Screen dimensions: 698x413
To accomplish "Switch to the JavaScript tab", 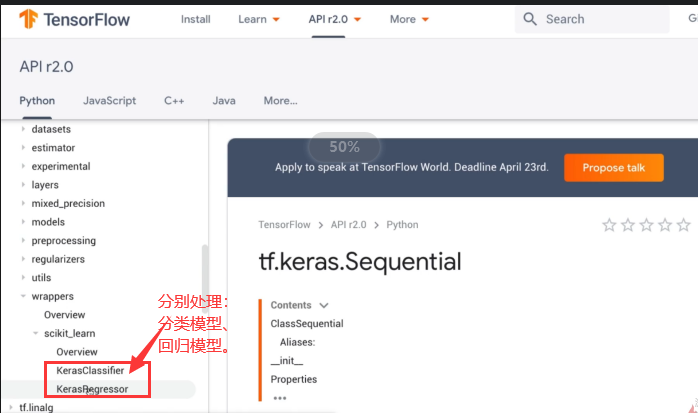I will [x=110, y=101].
